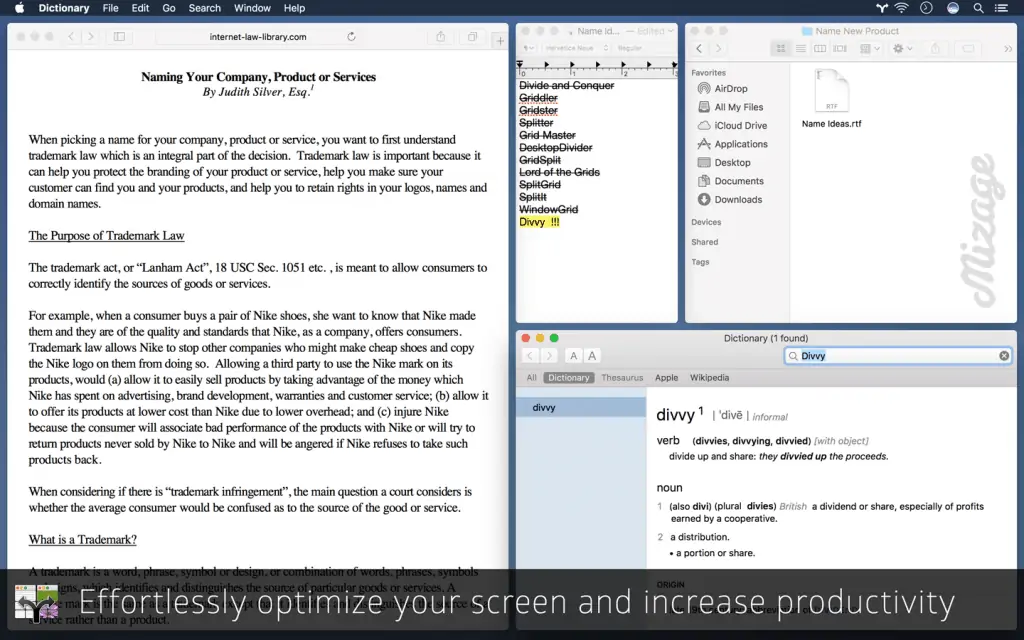Image resolution: width=1024 pixels, height=640 pixels.
Task: Select the Wikipedia source tab
Action: click(x=709, y=377)
